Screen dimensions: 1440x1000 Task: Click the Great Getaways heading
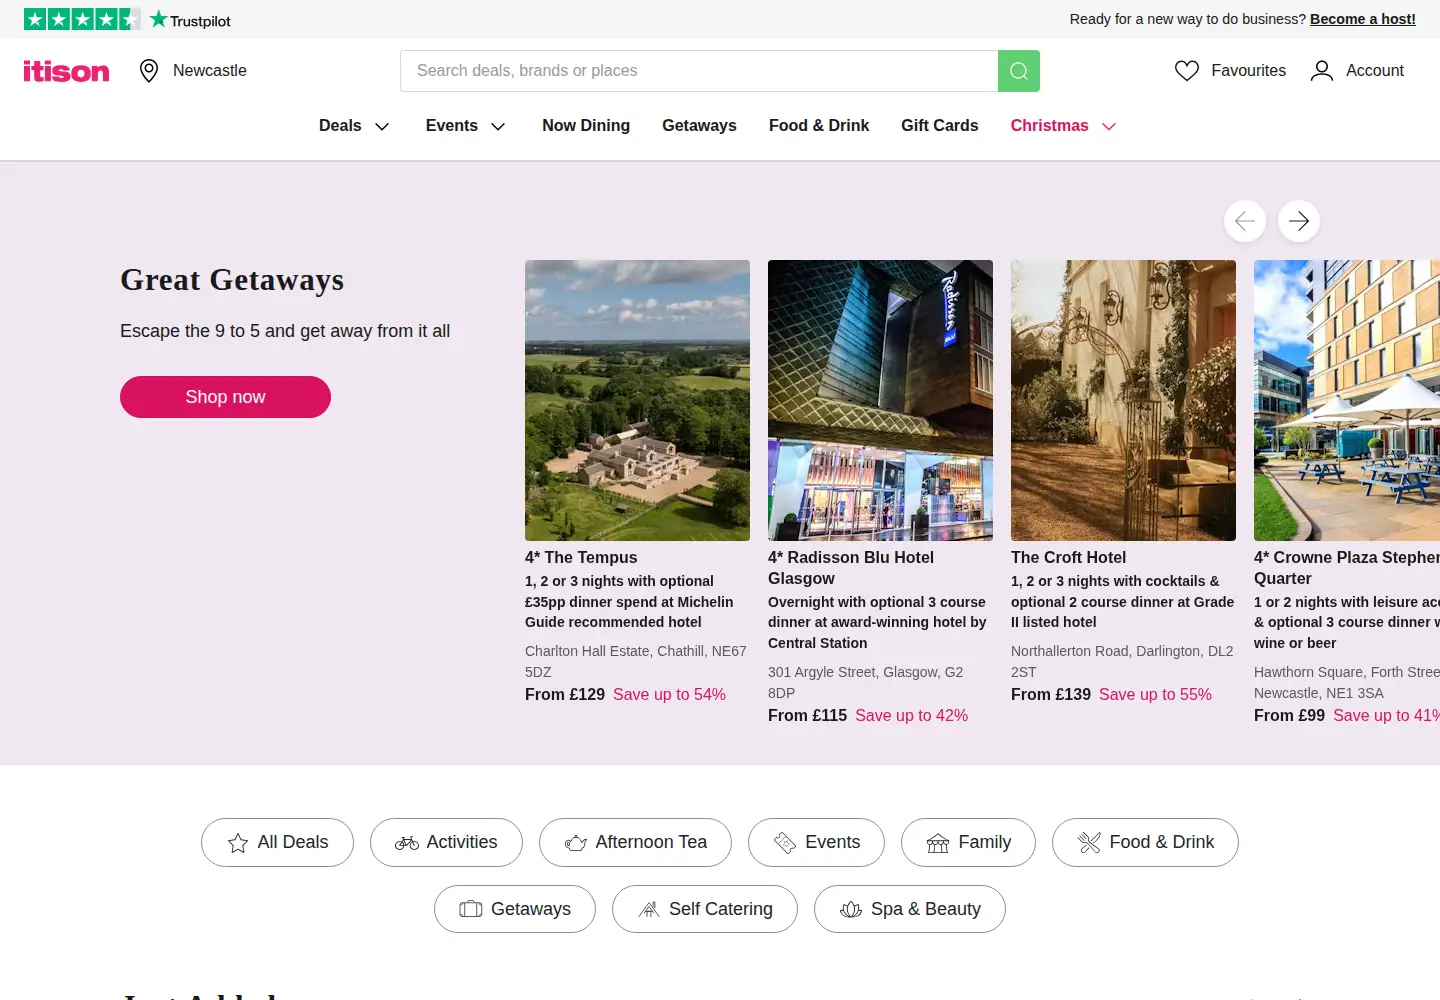pyautogui.click(x=232, y=280)
